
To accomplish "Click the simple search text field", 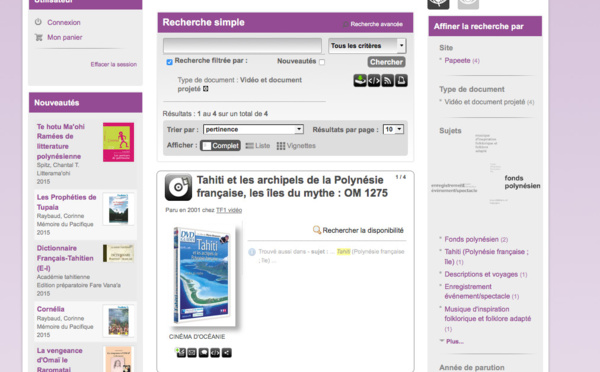I will pyautogui.click(x=242, y=46).
